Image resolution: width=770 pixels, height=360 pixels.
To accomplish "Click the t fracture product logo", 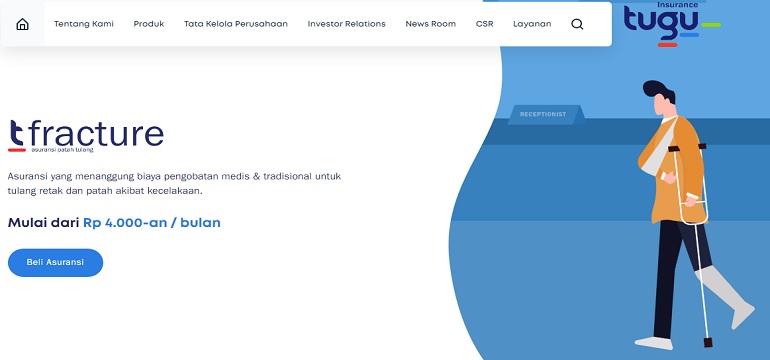I will 86,136.
